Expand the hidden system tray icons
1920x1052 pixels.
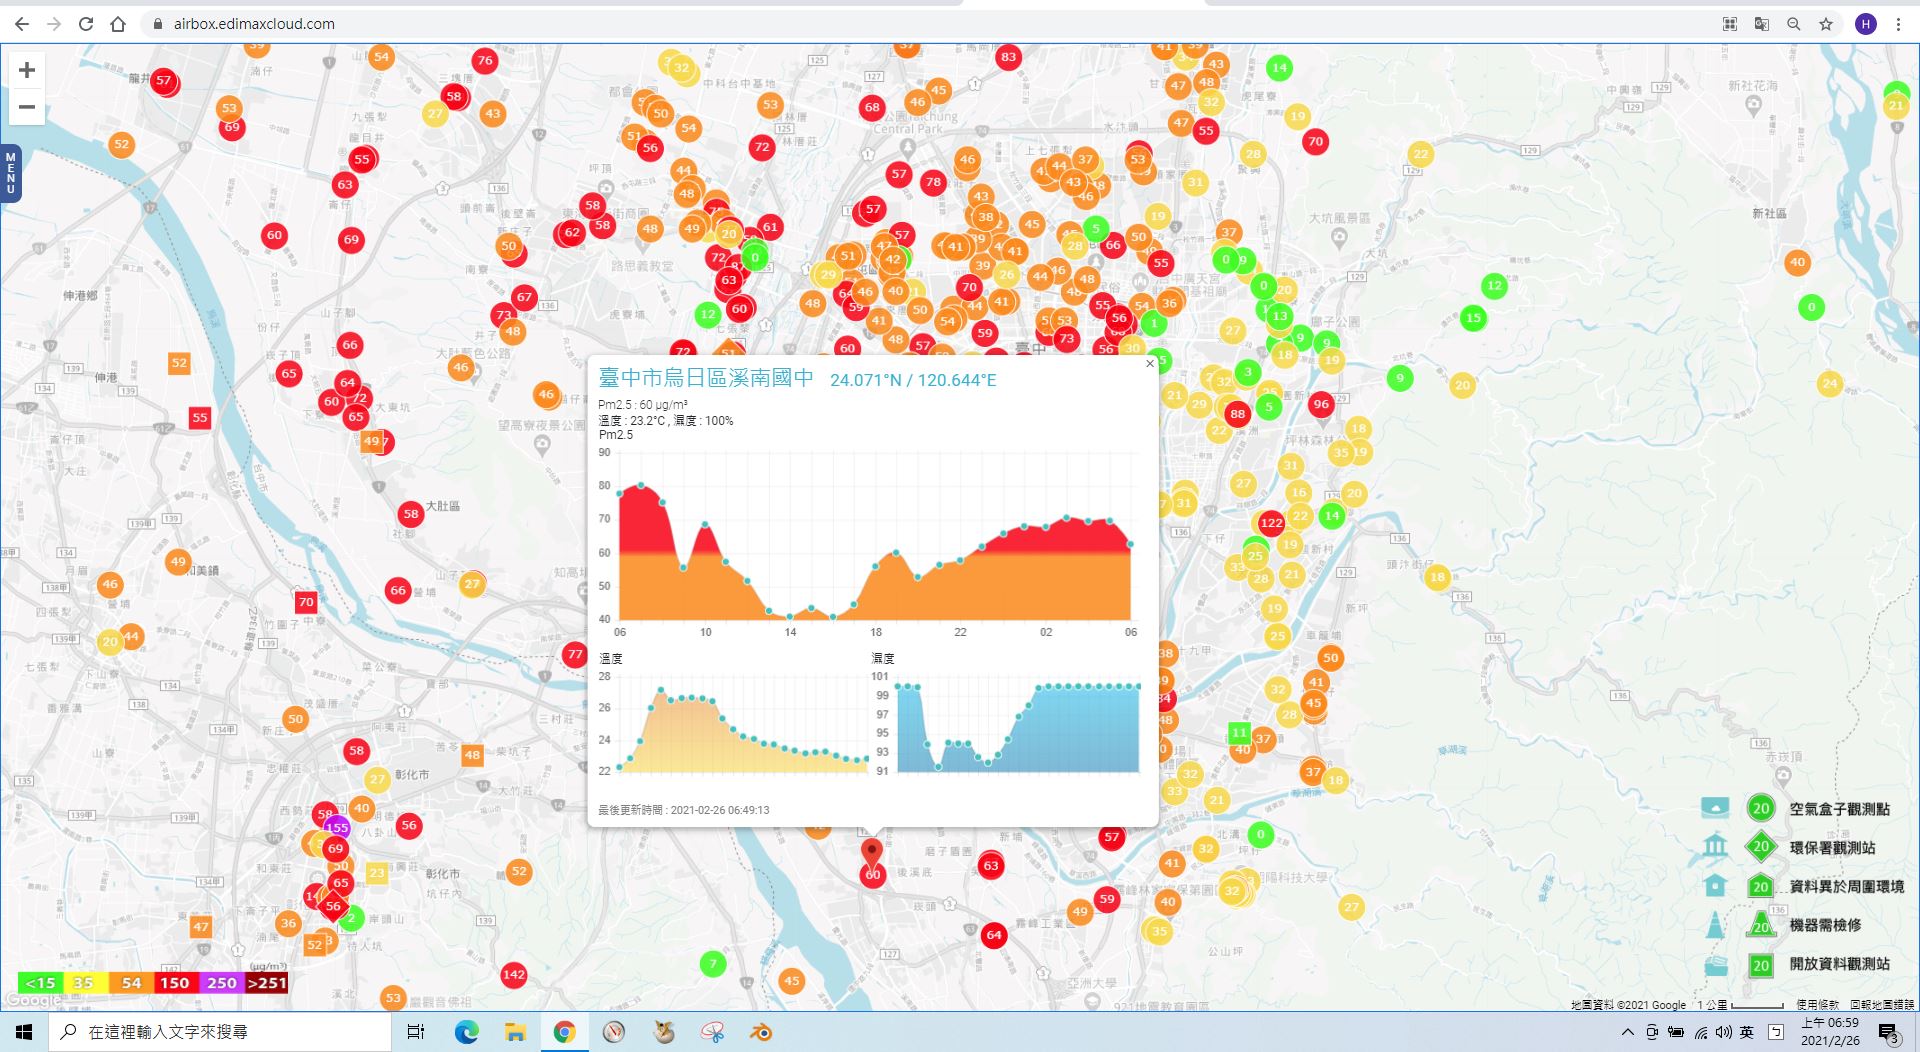click(1627, 1032)
